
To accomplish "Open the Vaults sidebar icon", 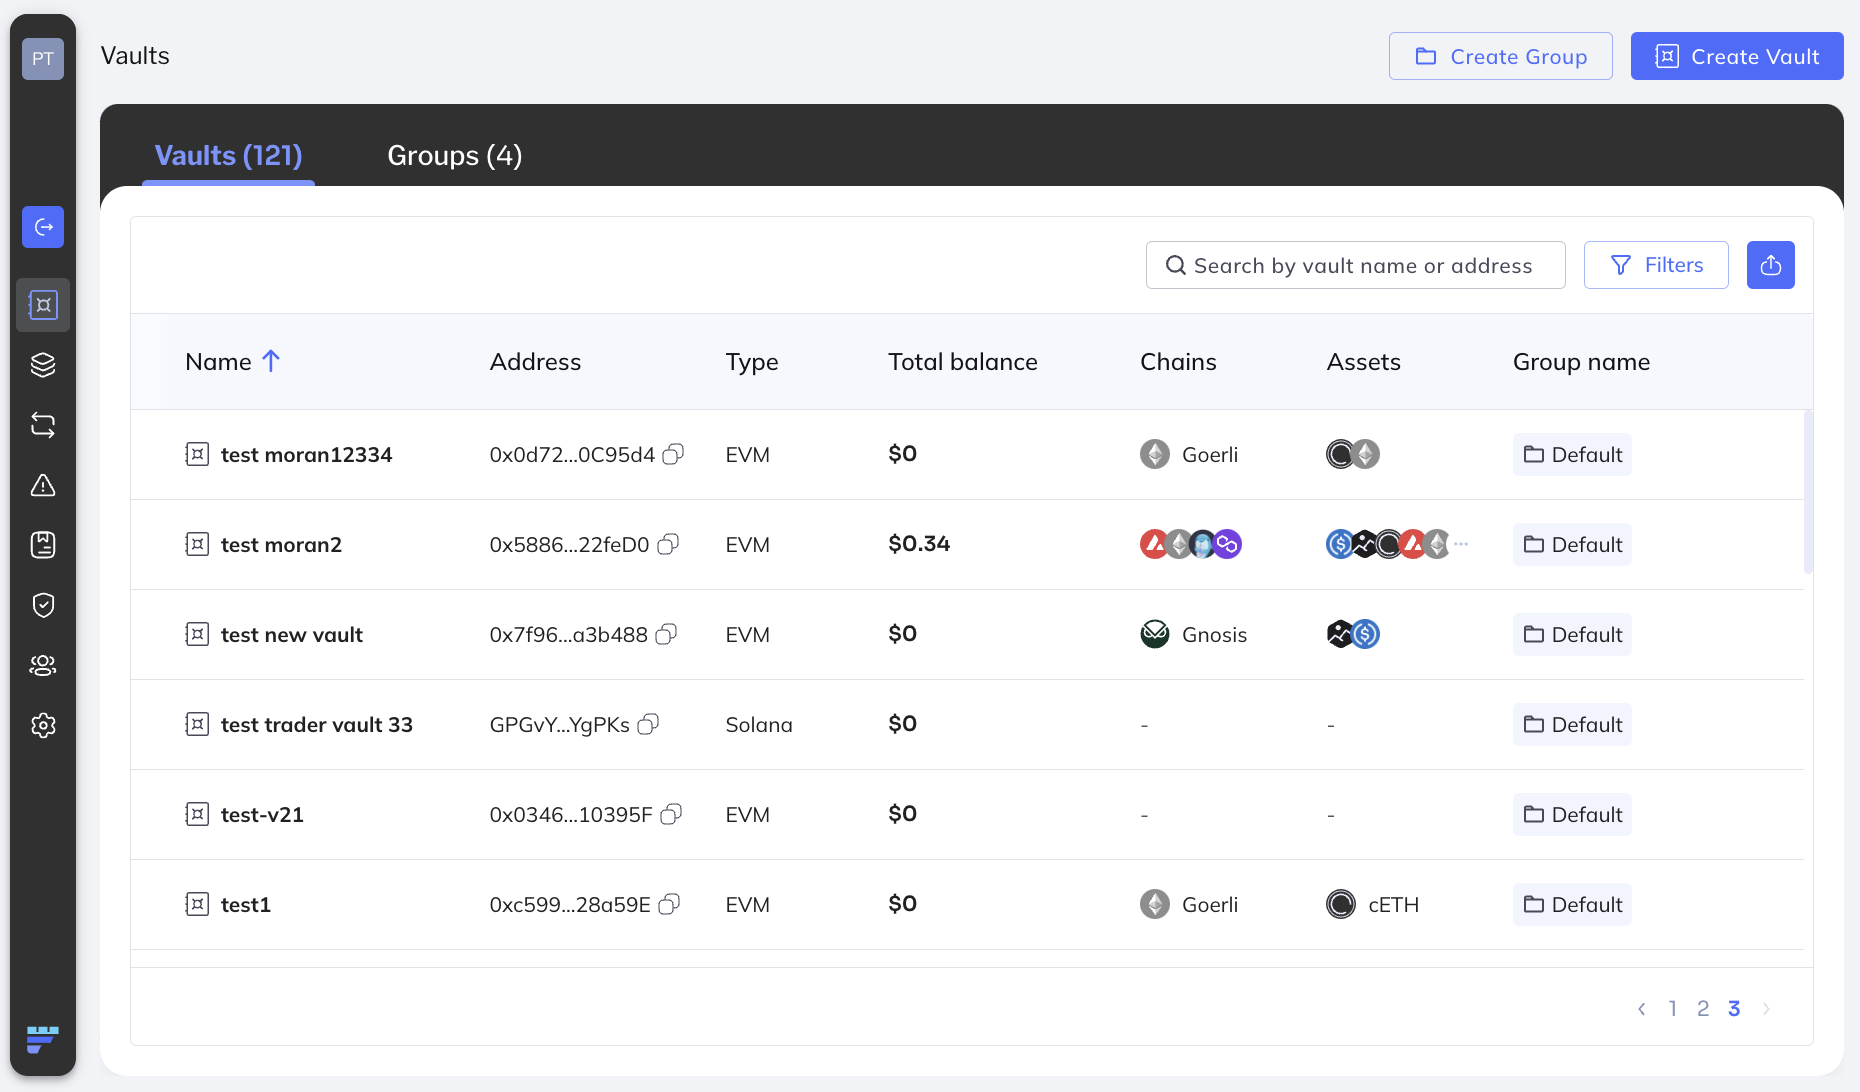I will click(x=43, y=305).
